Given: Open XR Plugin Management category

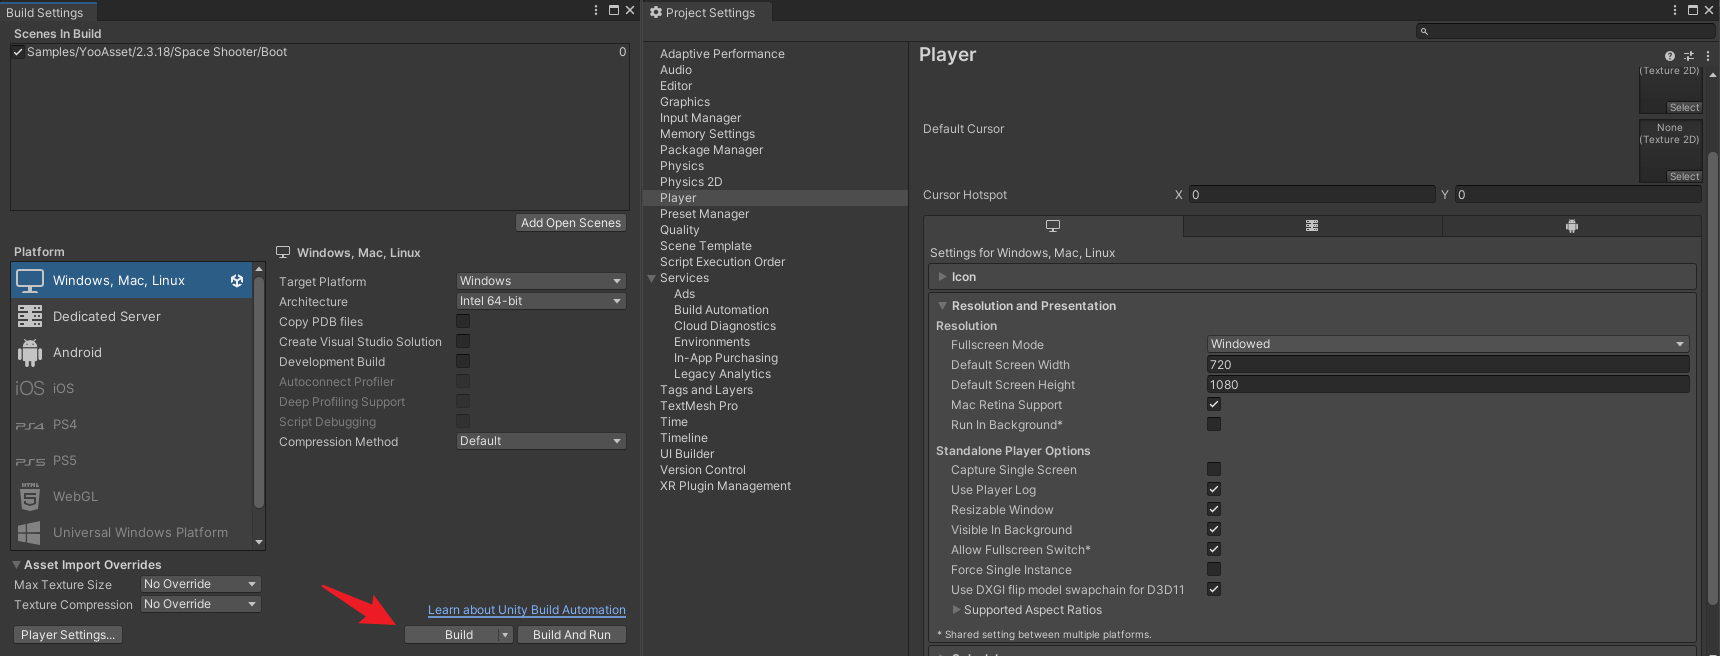Looking at the screenshot, I should click(x=725, y=486).
